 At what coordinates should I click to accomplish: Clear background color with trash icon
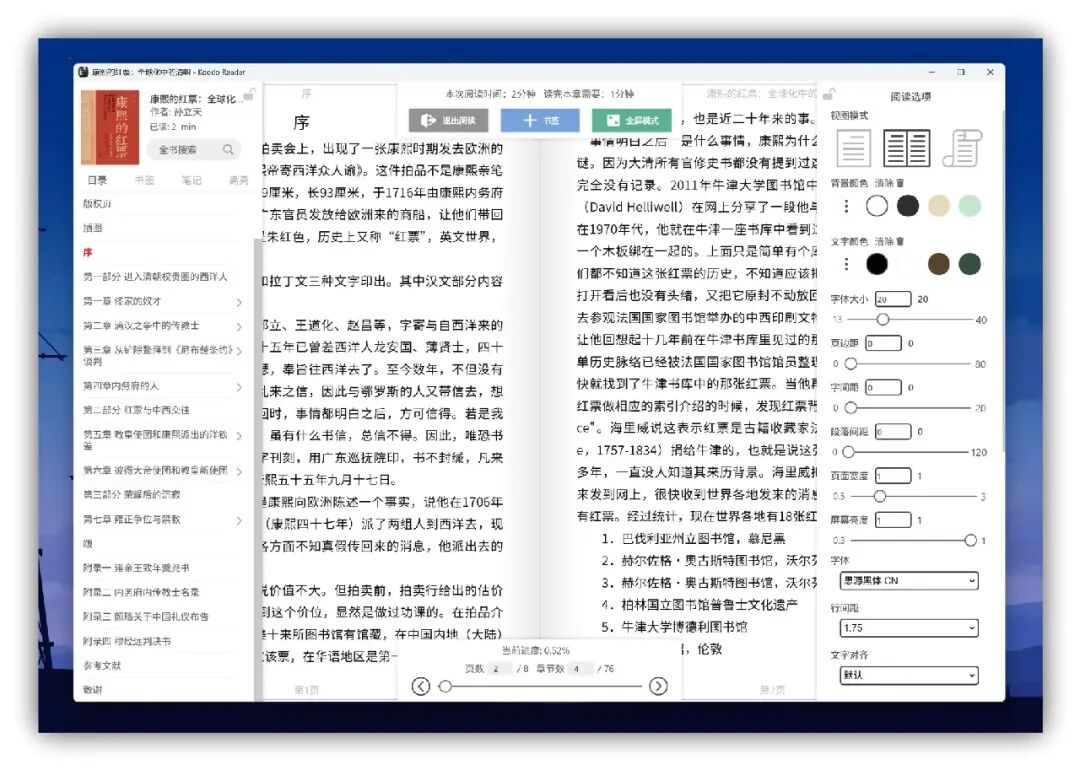pyautogui.click(x=900, y=183)
